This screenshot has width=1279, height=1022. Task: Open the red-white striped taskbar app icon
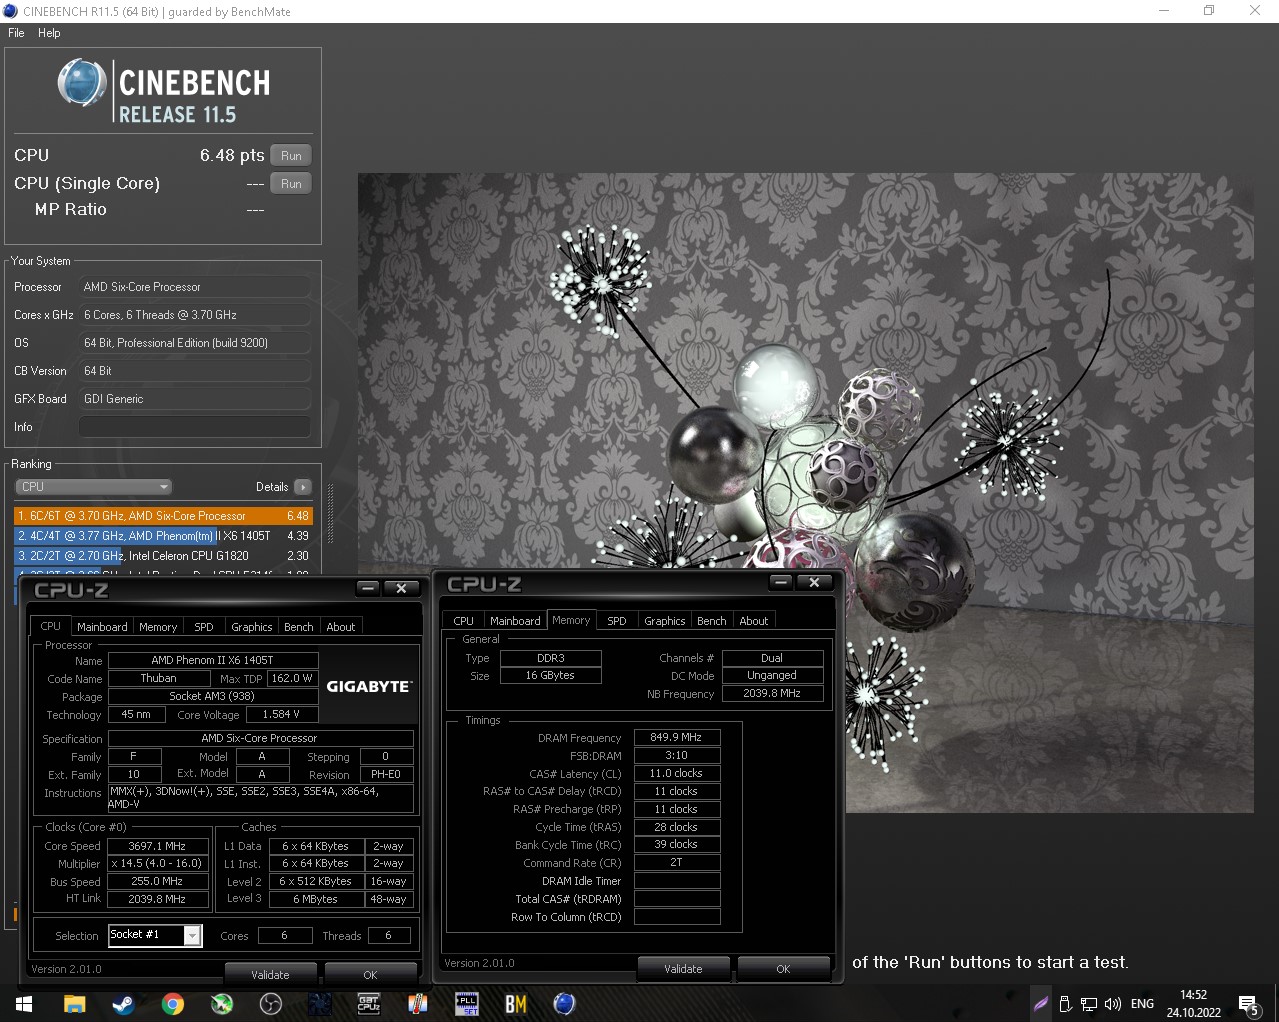418,1004
